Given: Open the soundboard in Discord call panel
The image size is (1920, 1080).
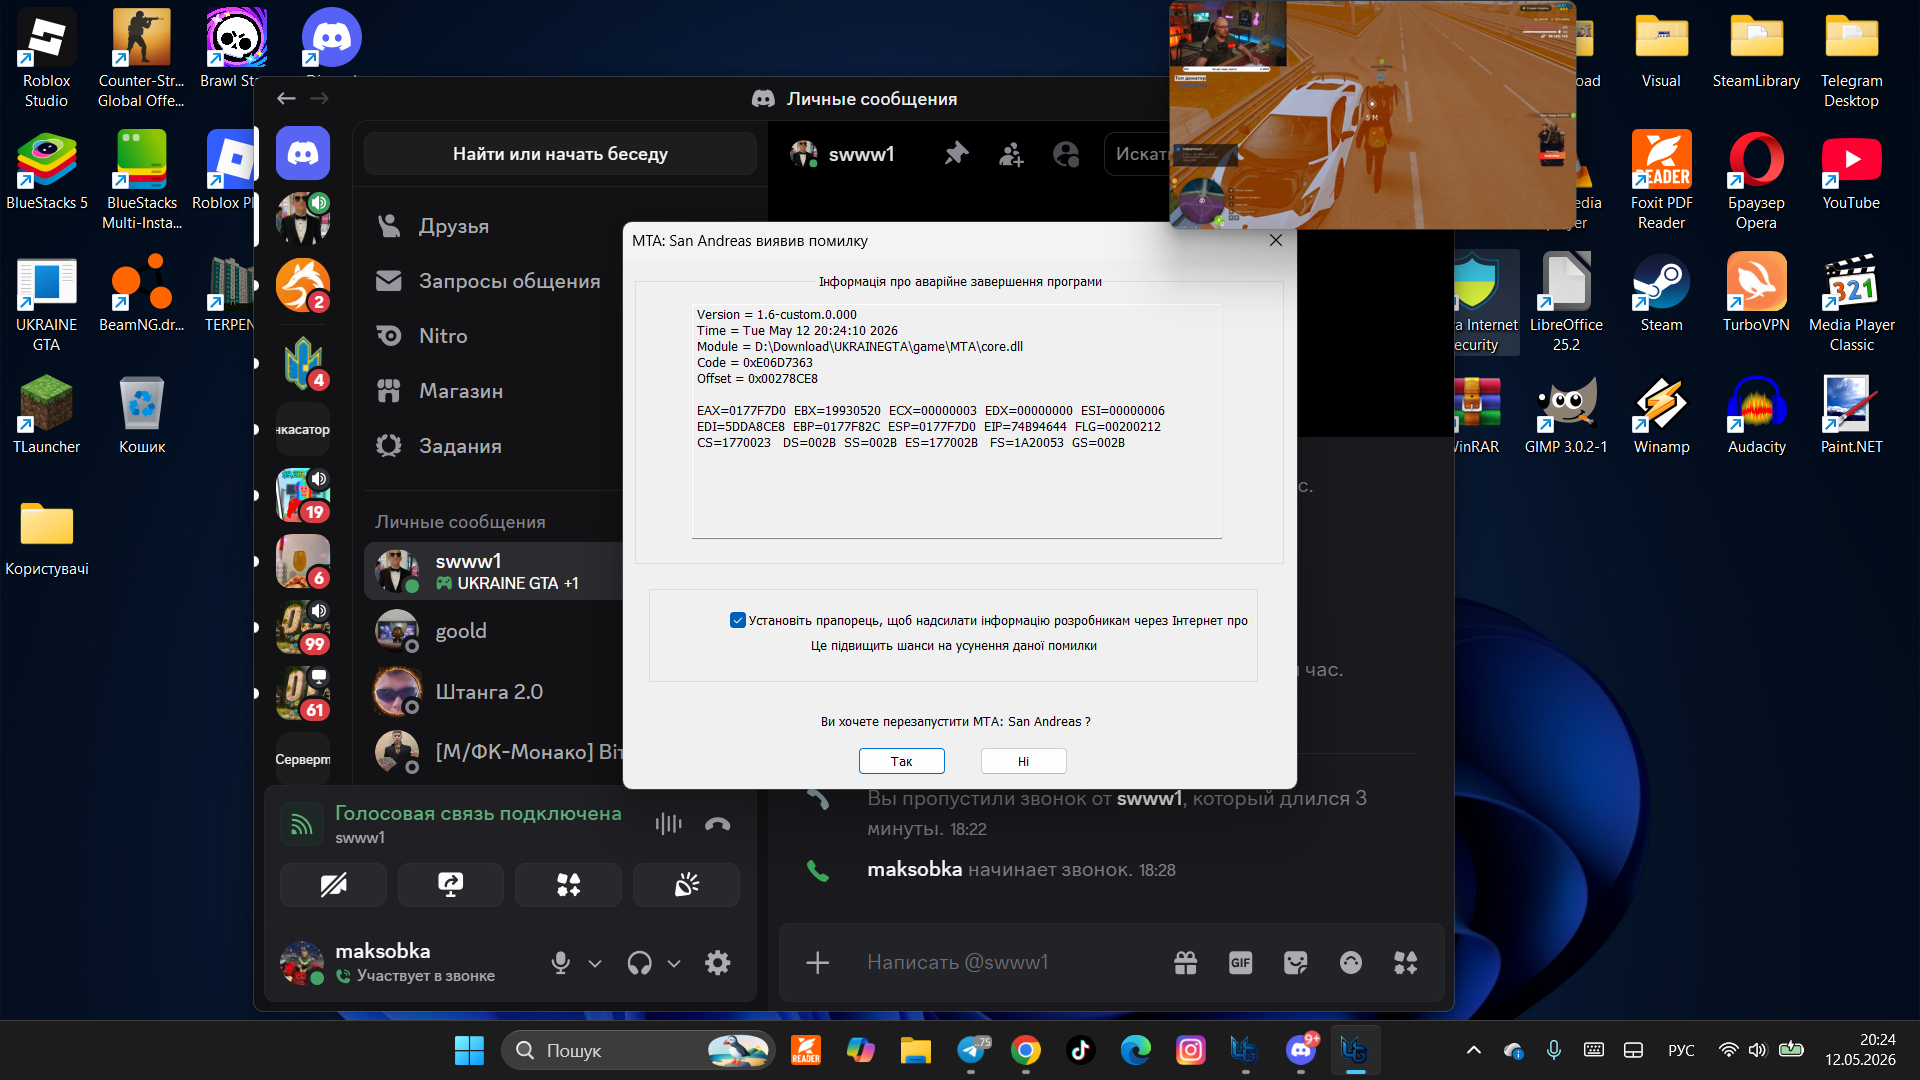Looking at the screenshot, I should coord(686,884).
